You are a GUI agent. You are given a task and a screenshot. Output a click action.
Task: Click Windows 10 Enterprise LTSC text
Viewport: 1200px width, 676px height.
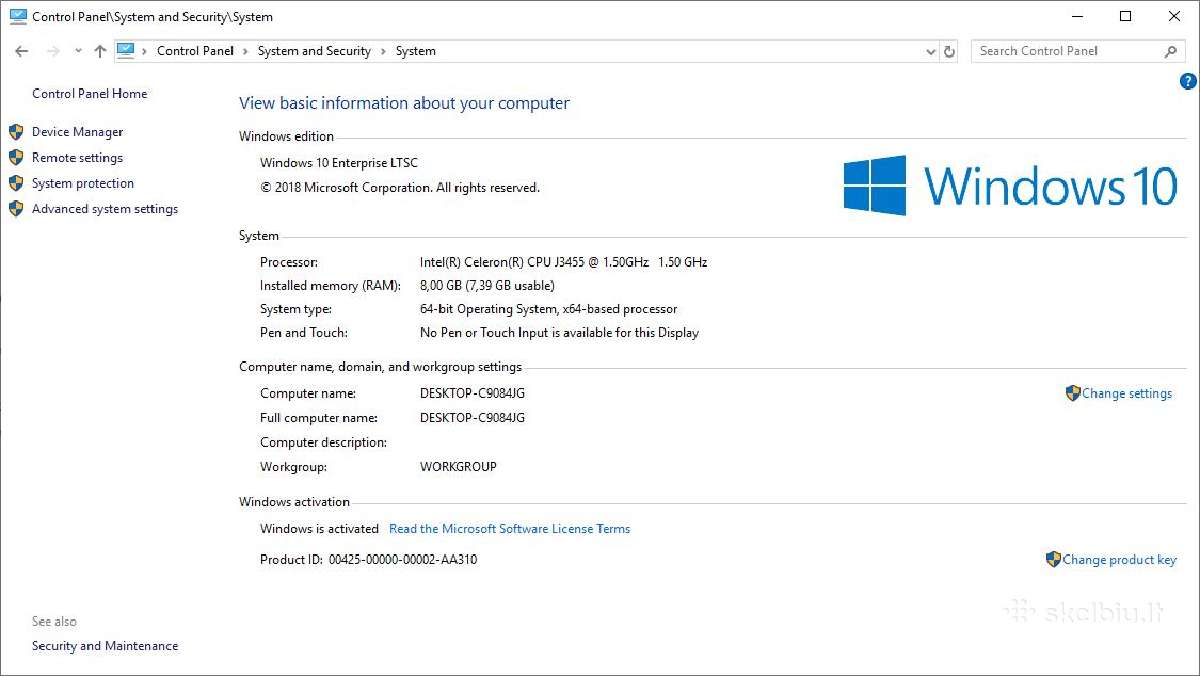pos(339,163)
